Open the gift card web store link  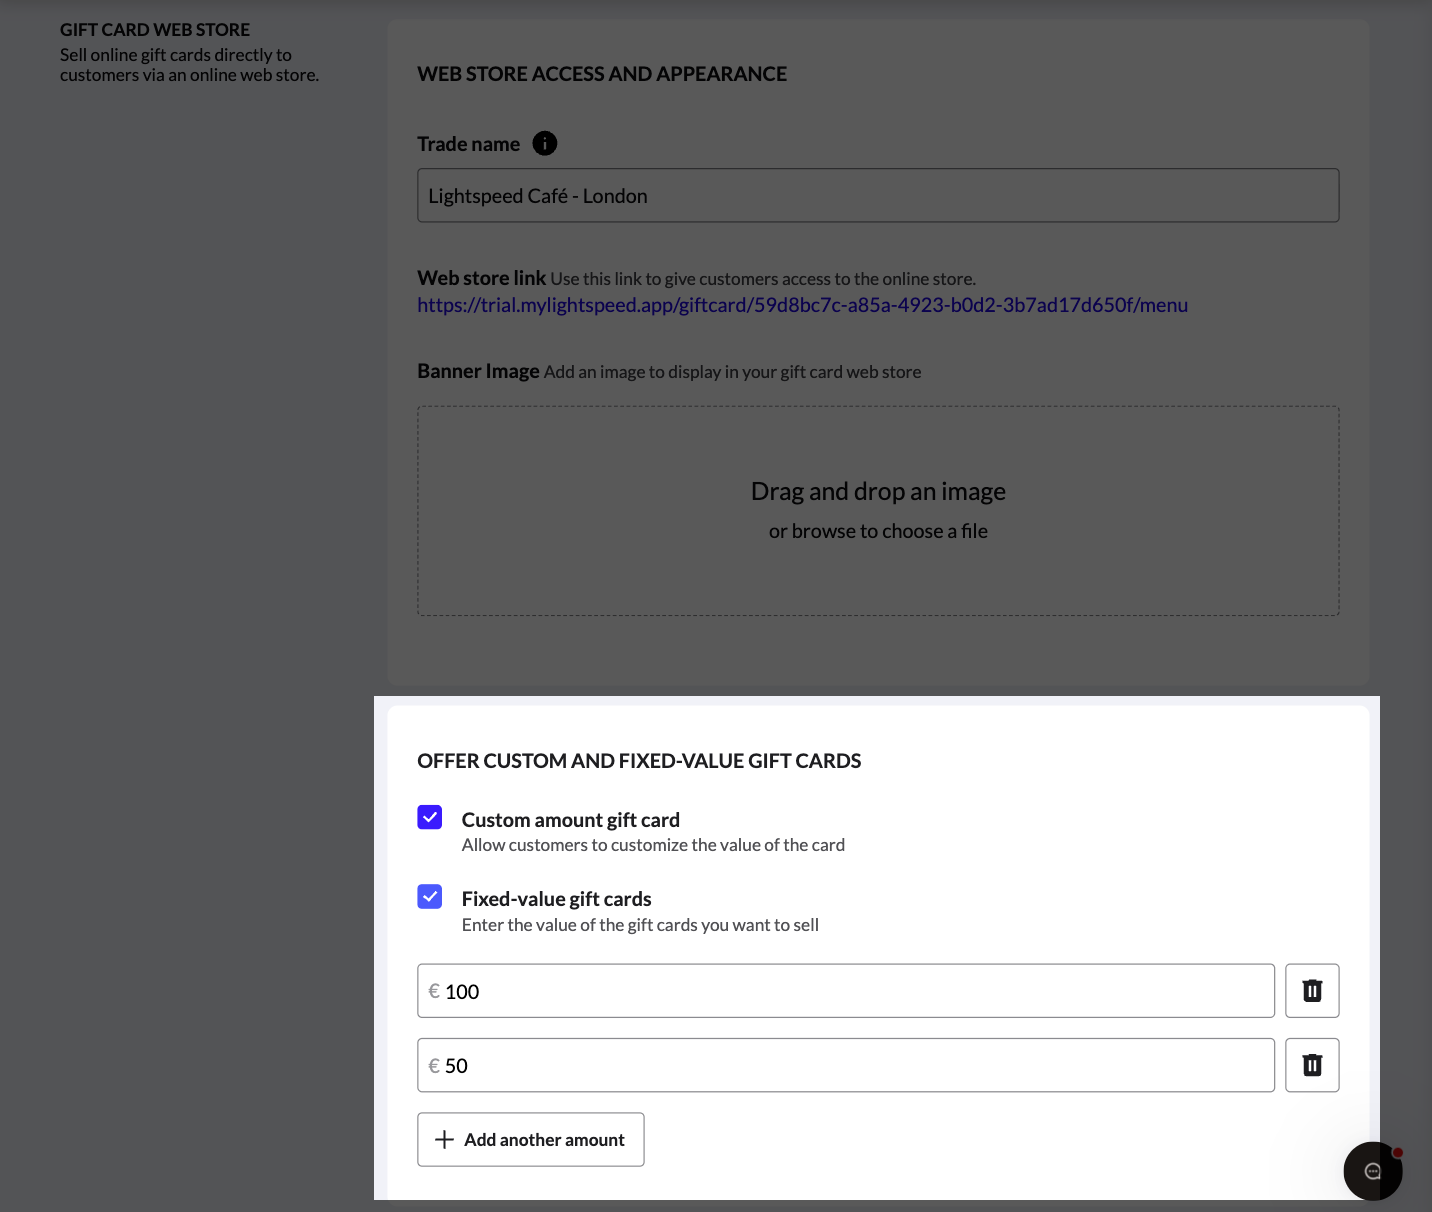point(802,305)
